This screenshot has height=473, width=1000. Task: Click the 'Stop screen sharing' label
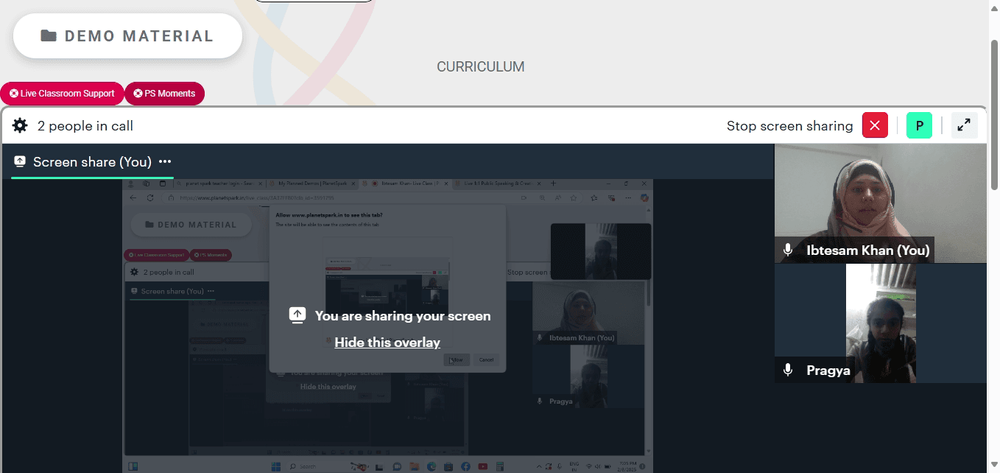[x=790, y=126]
